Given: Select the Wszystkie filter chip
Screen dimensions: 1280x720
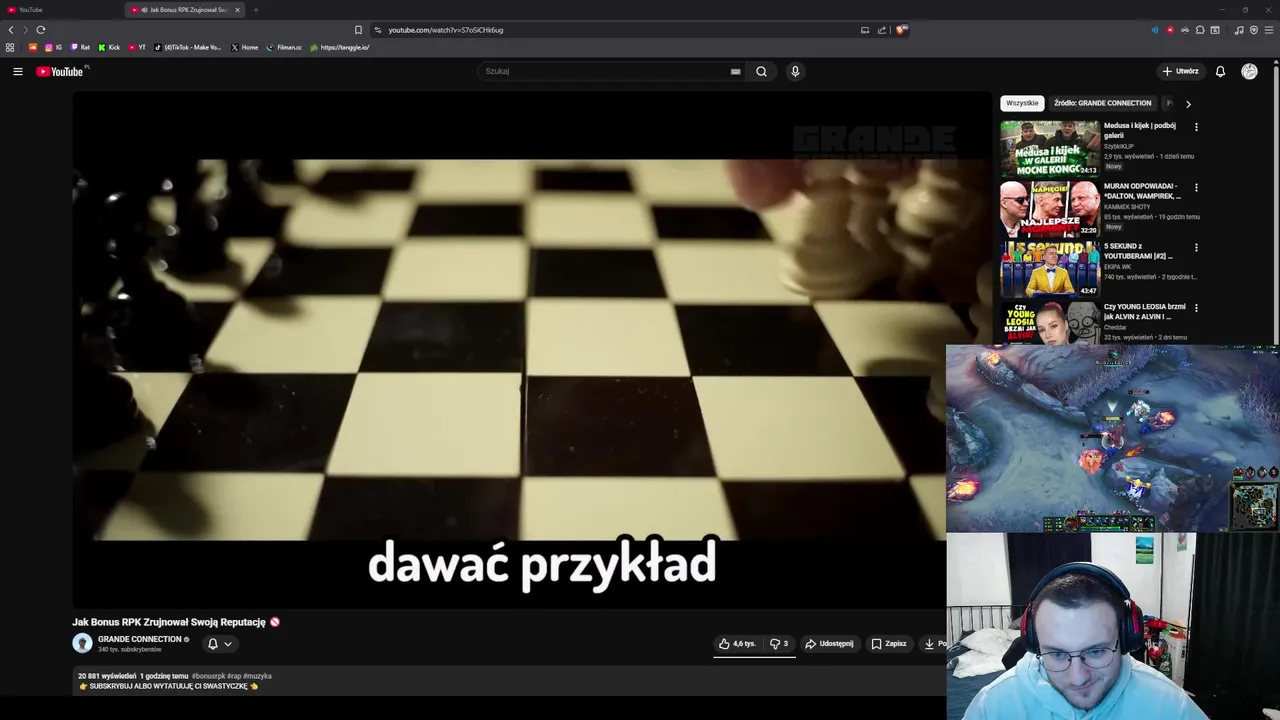Looking at the screenshot, I should coord(1022,103).
